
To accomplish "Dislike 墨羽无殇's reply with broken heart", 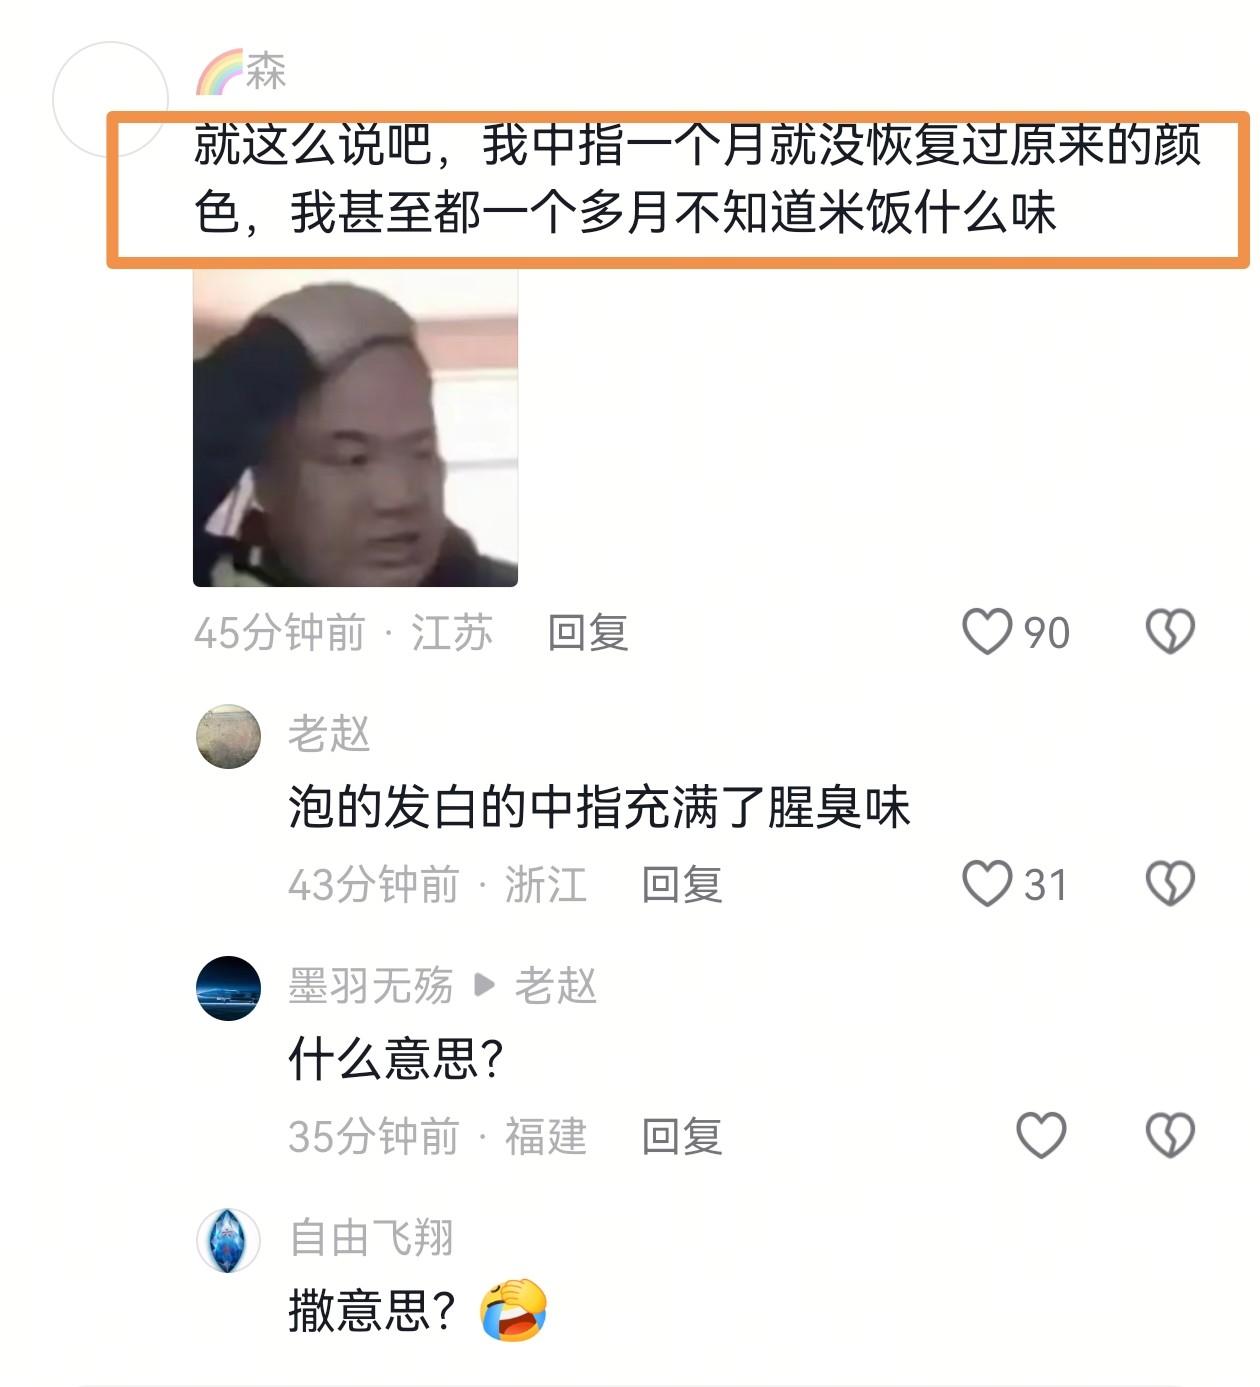I will click(1170, 1136).
